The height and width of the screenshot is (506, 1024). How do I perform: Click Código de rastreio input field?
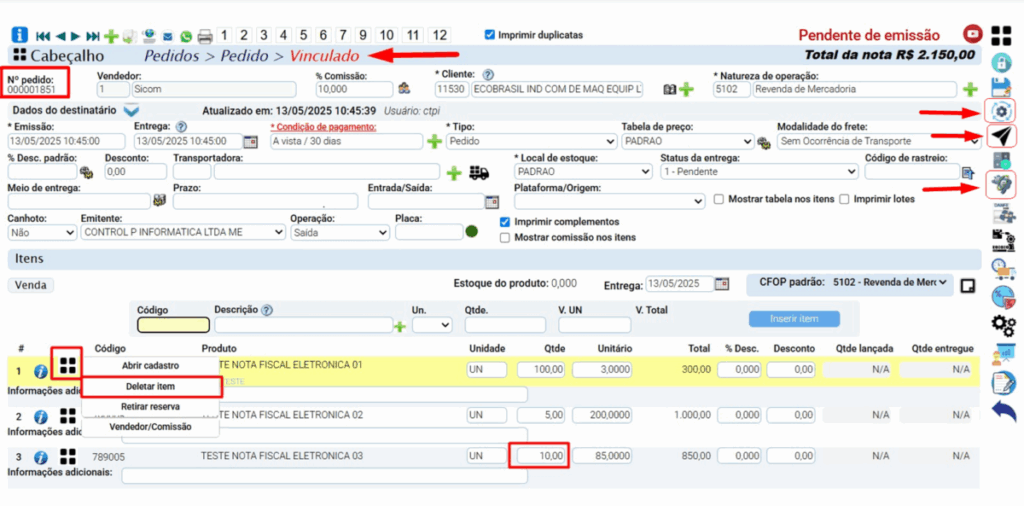click(x=912, y=172)
